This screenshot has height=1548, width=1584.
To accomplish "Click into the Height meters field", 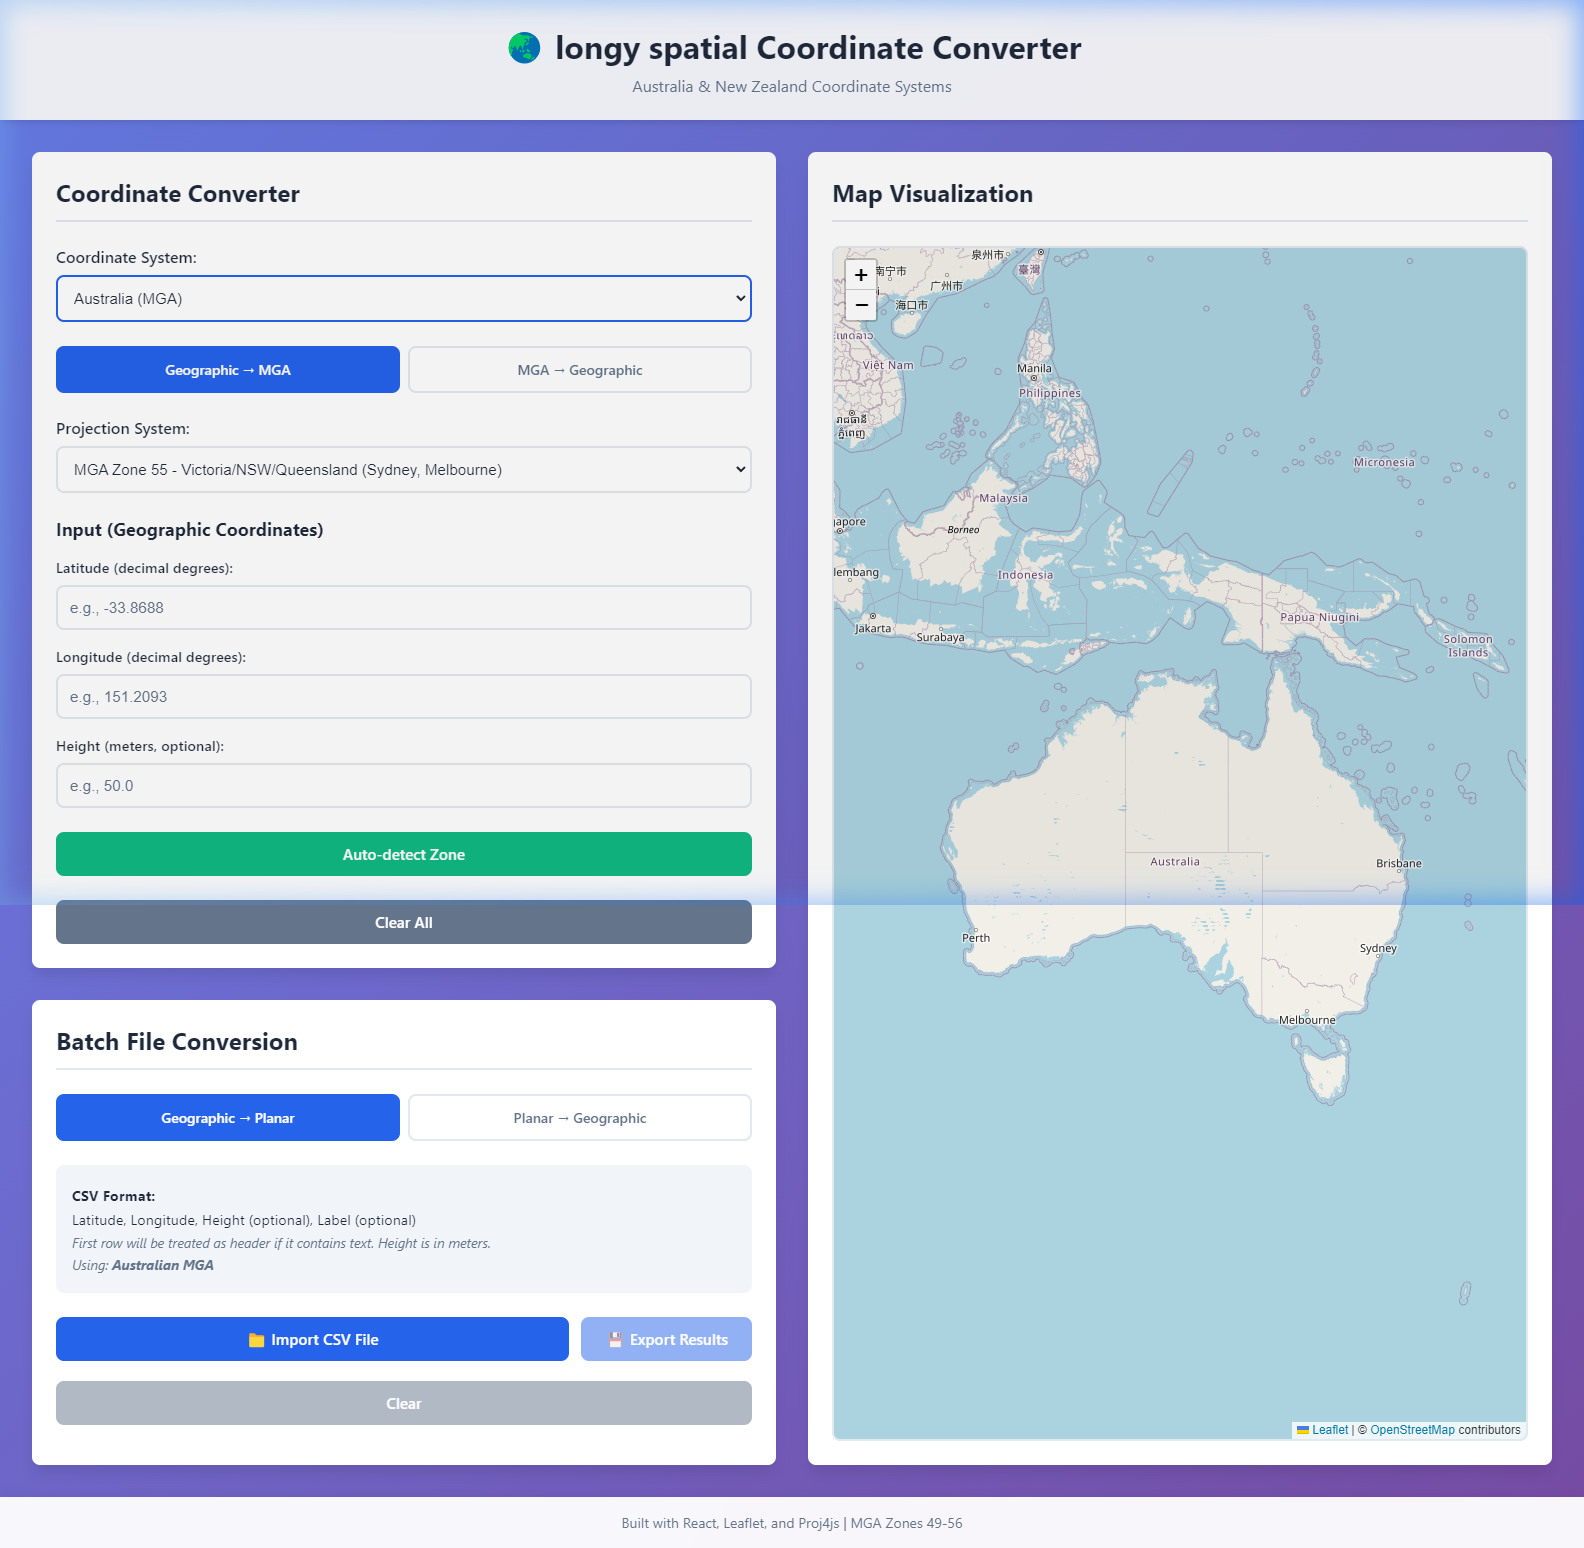I will tap(404, 786).
